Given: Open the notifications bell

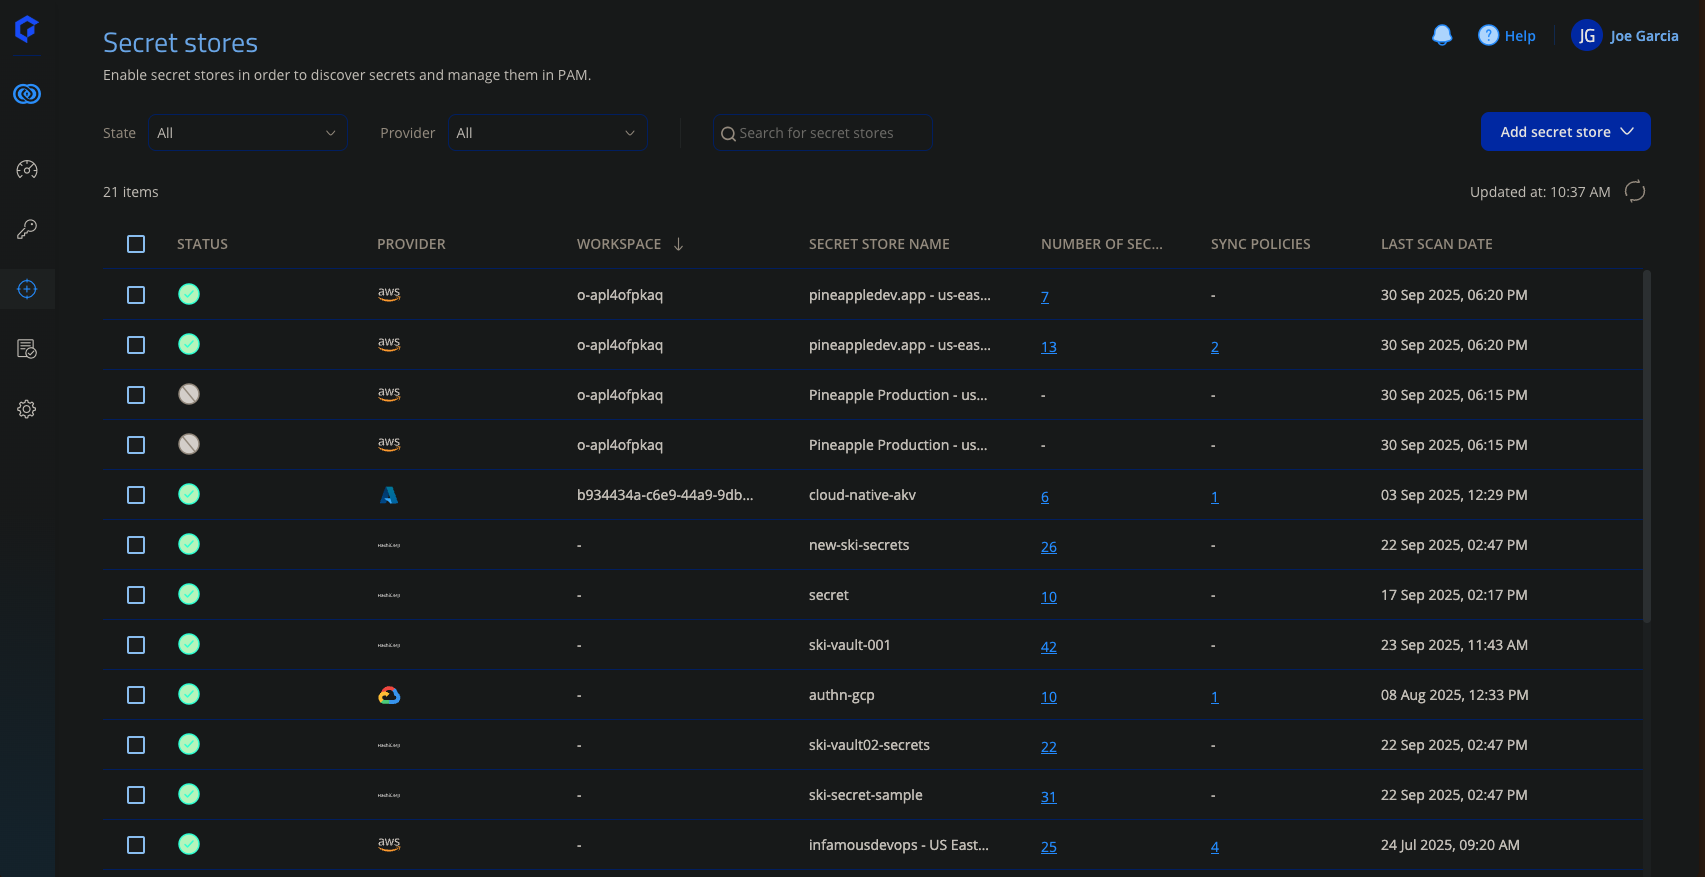Looking at the screenshot, I should point(1442,36).
